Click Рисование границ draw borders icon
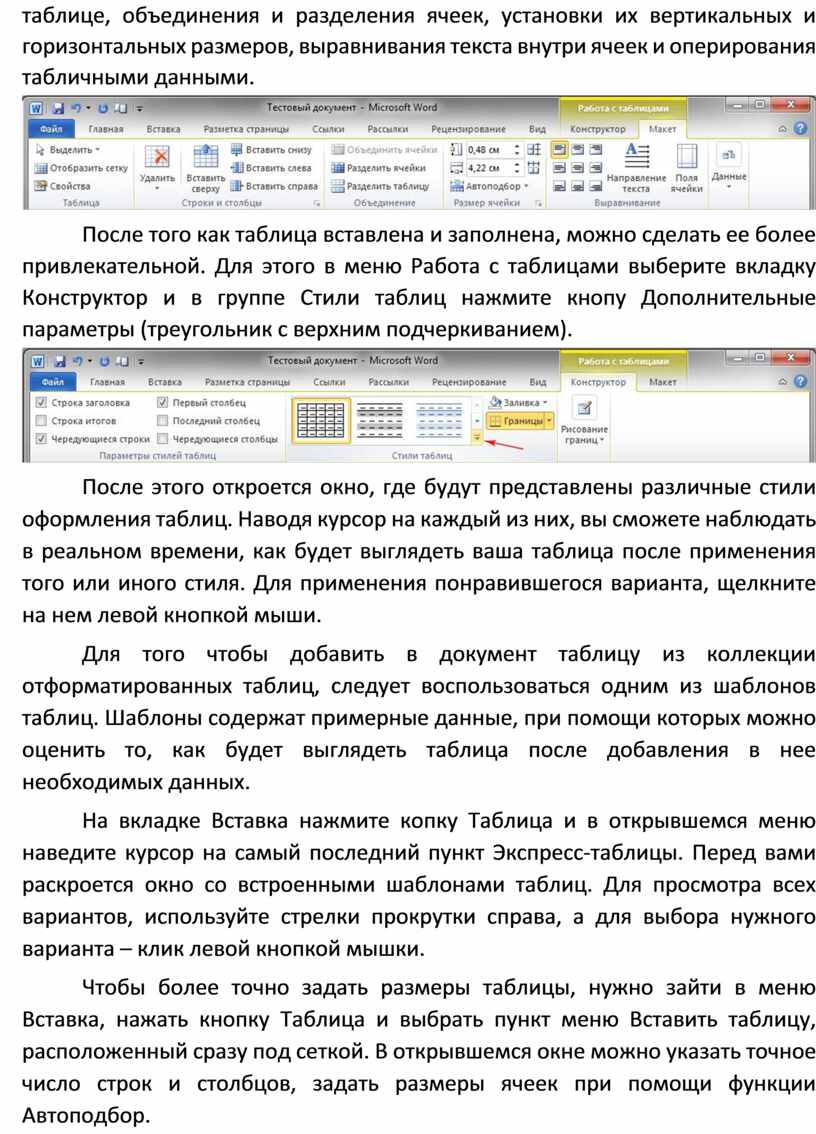This screenshot has height=1134, width=816. 585,407
